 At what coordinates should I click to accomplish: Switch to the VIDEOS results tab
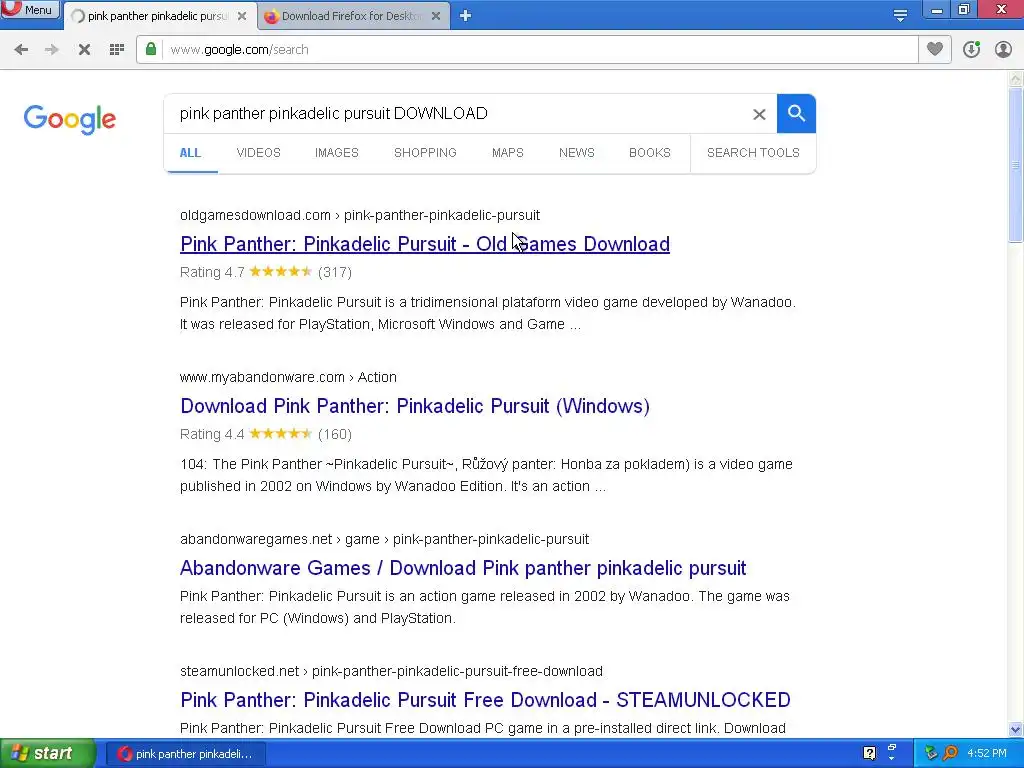click(x=259, y=153)
